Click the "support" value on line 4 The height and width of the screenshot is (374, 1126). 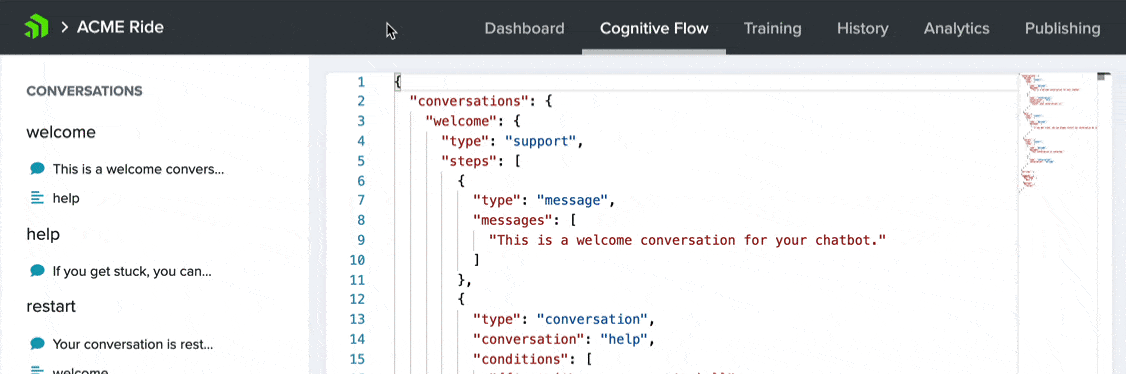click(540, 141)
